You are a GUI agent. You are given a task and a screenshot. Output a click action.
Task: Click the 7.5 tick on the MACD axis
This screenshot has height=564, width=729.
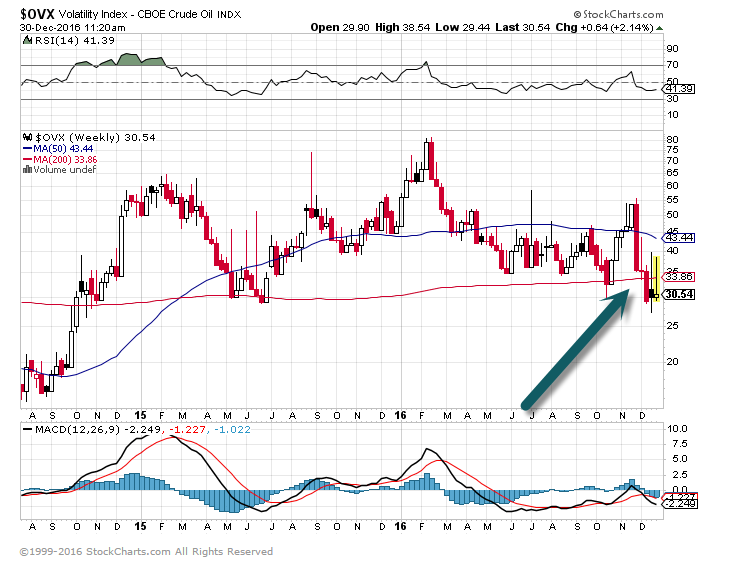click(680, 444)
